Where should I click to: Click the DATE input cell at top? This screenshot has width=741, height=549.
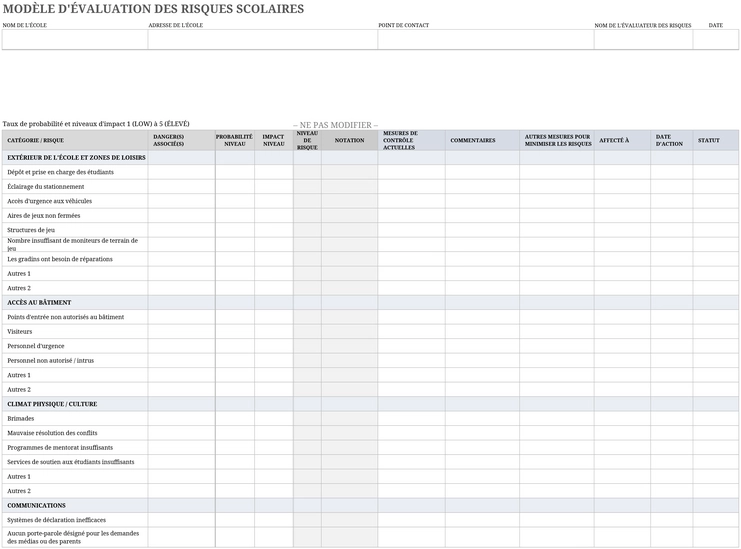pos(715,40)
